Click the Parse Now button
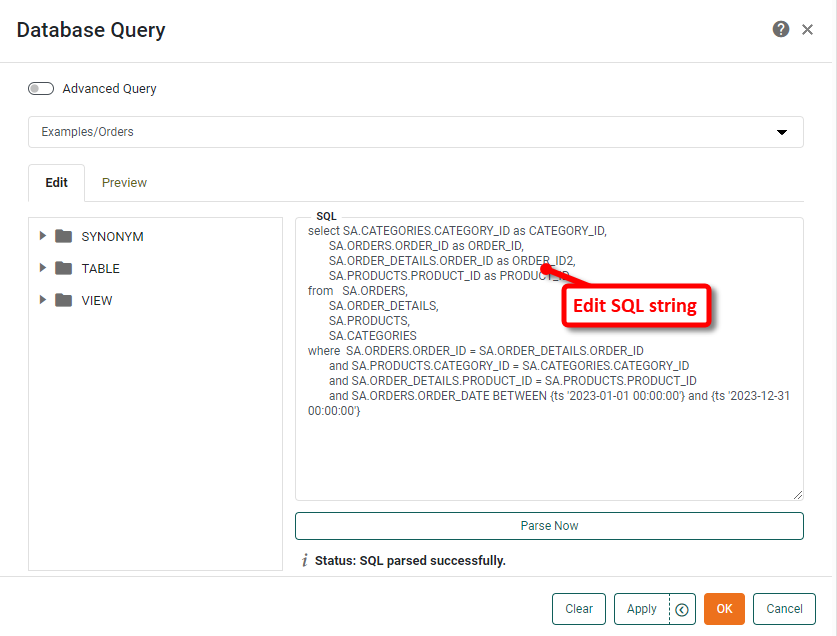Screen dimensions: 837x636 coord(549,525)
